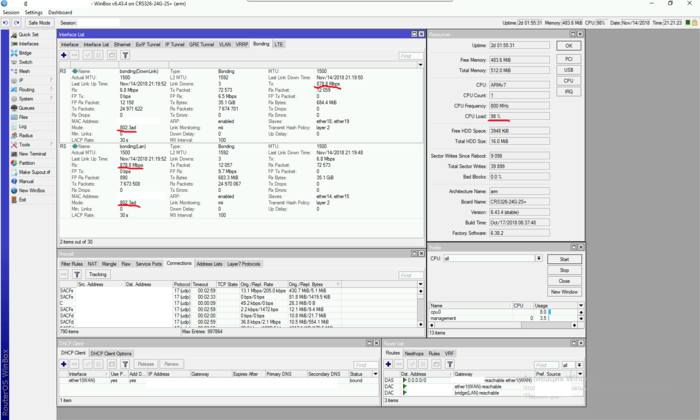Switch to Connections tab in Firewall
Screen dimensions: 700x420
click(x=179, y=263)
